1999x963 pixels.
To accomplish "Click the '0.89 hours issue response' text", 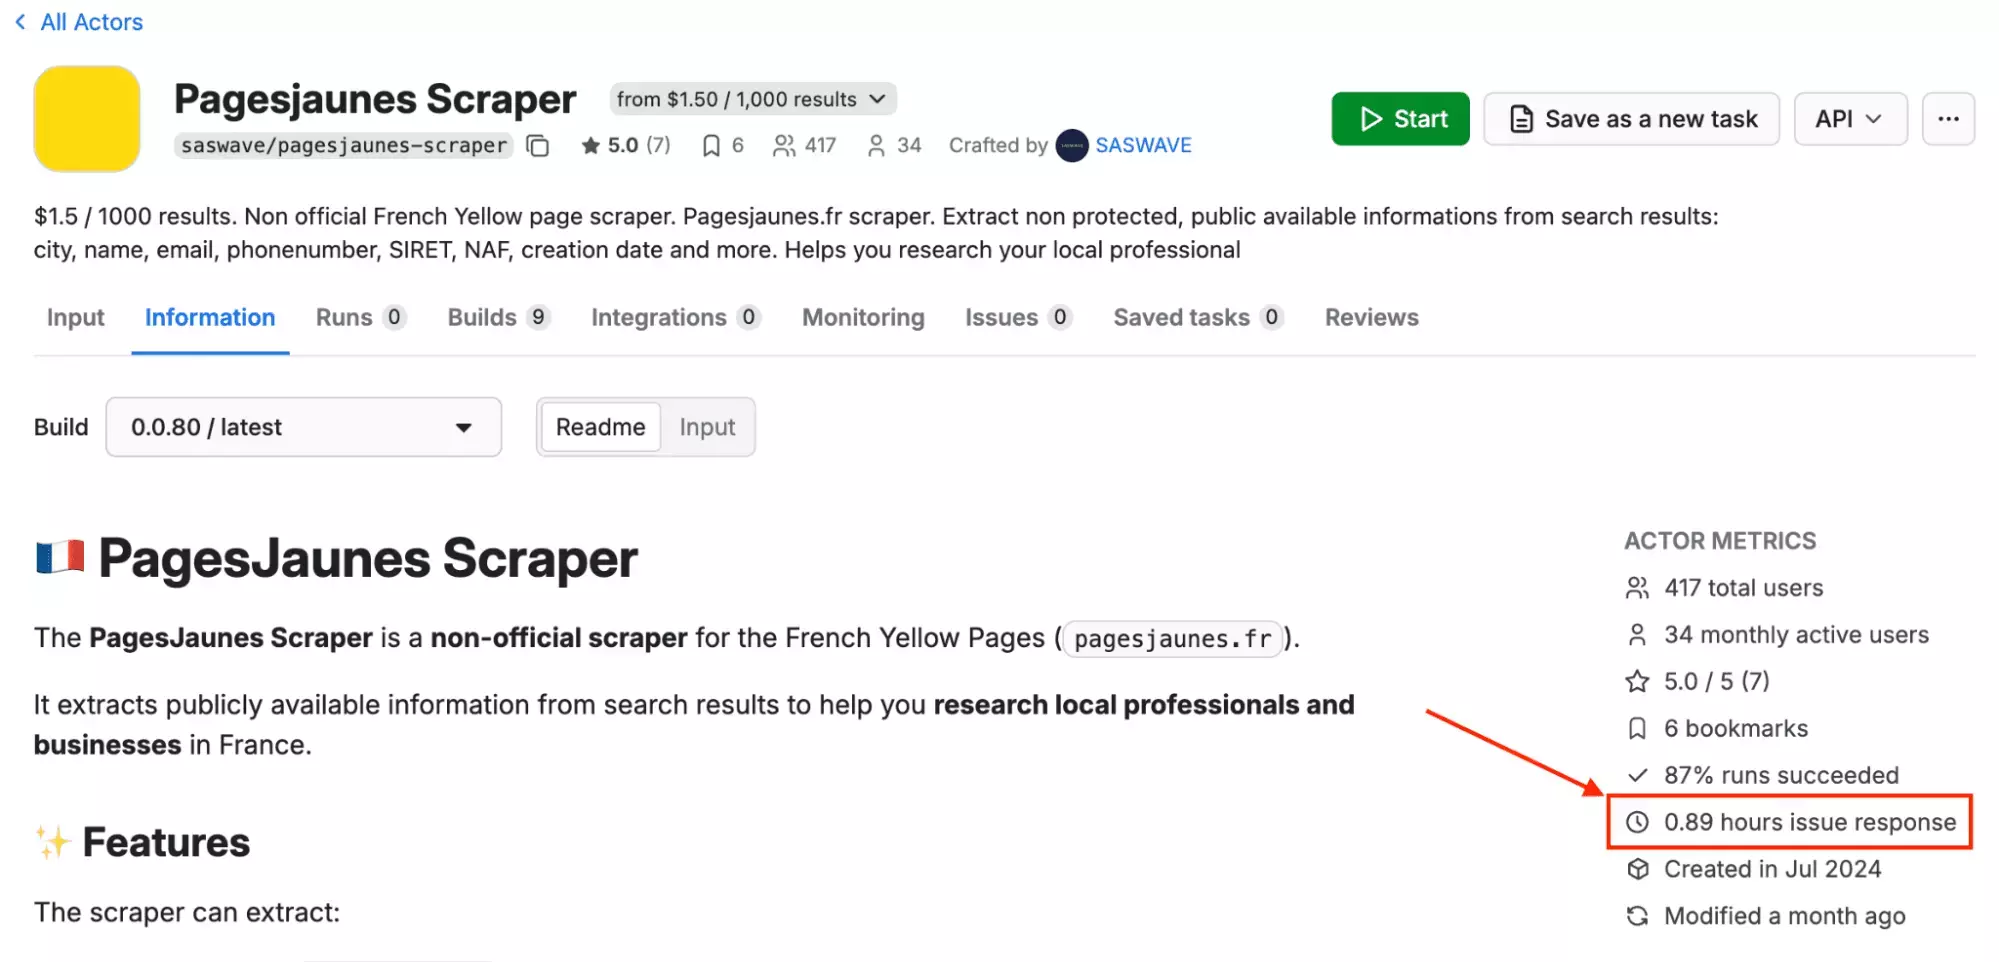I will [1809, 822].
